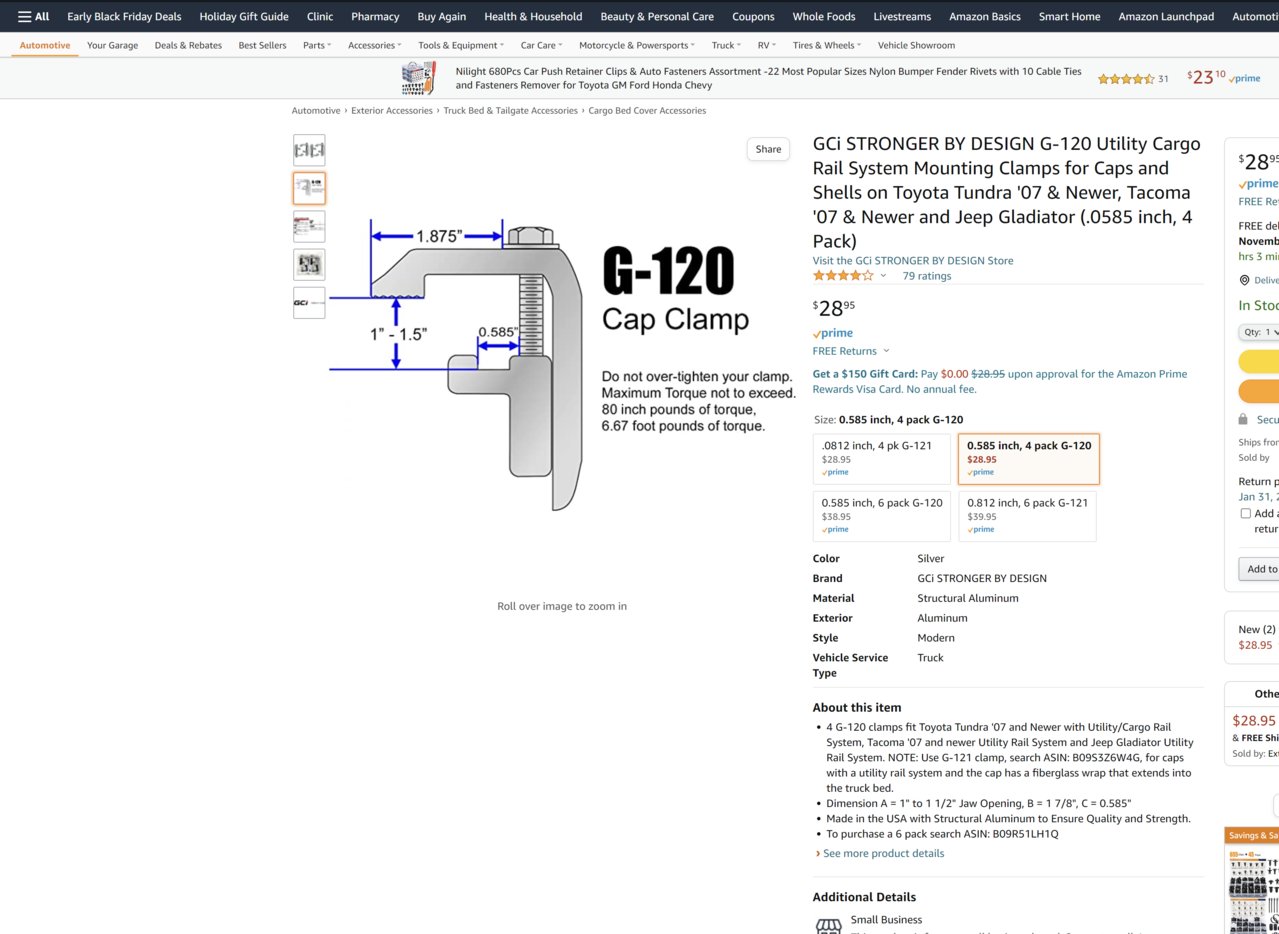The width and height of the screenshot is (1279, 934).
Task: Open the Pharmacy nav item
Action: pos(375,16)
